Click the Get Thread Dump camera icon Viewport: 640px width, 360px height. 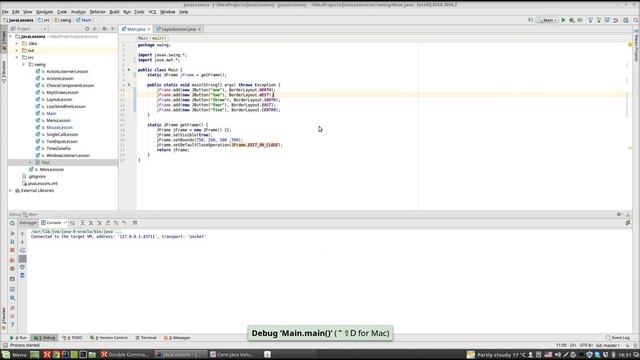[x=12, y=279]
